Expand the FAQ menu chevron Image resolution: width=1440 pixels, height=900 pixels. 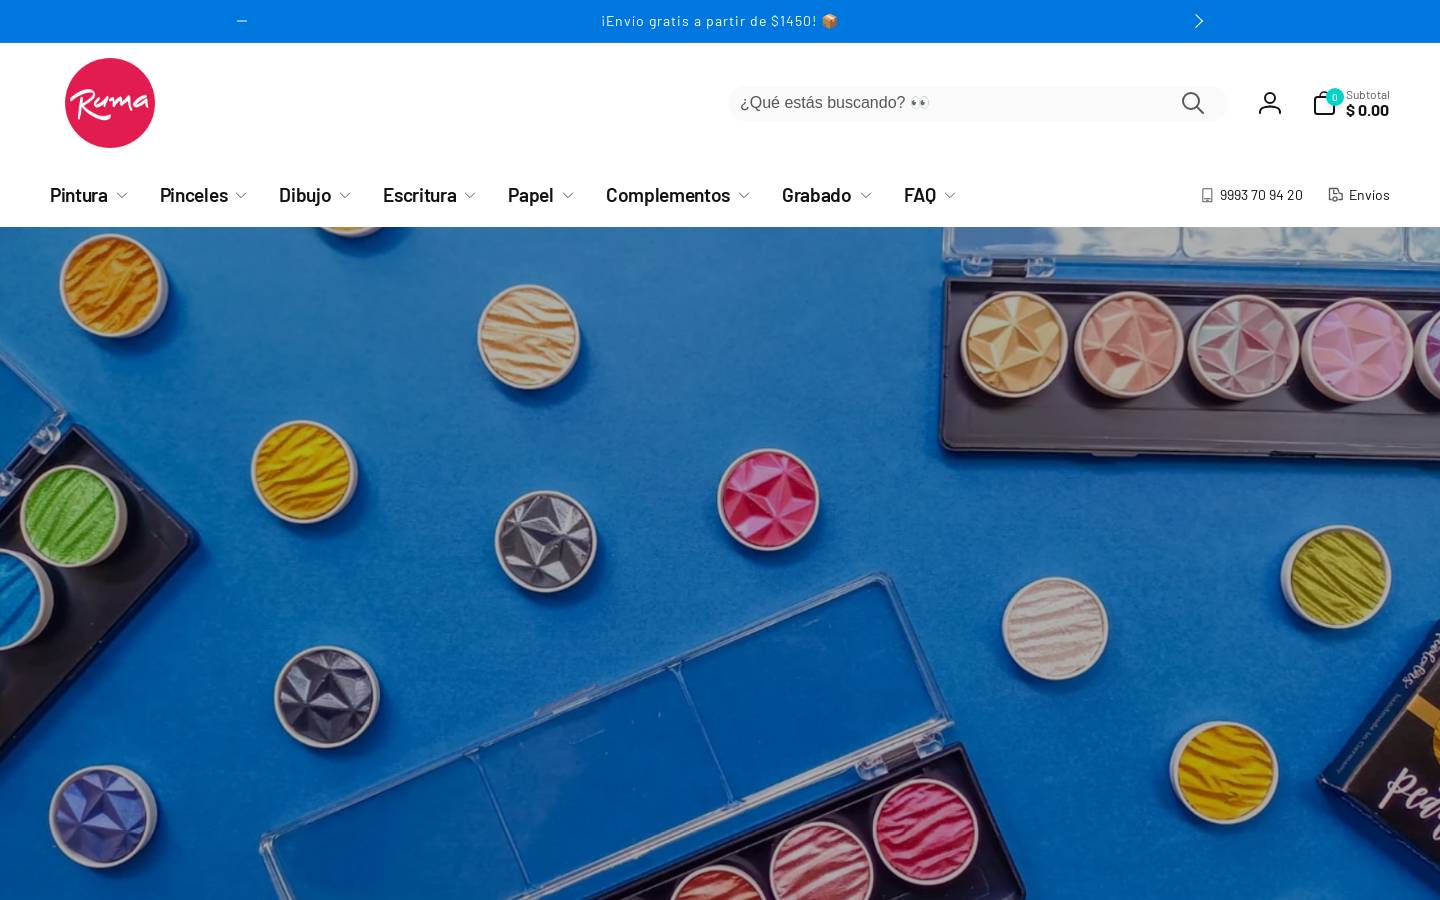[950, 196]
